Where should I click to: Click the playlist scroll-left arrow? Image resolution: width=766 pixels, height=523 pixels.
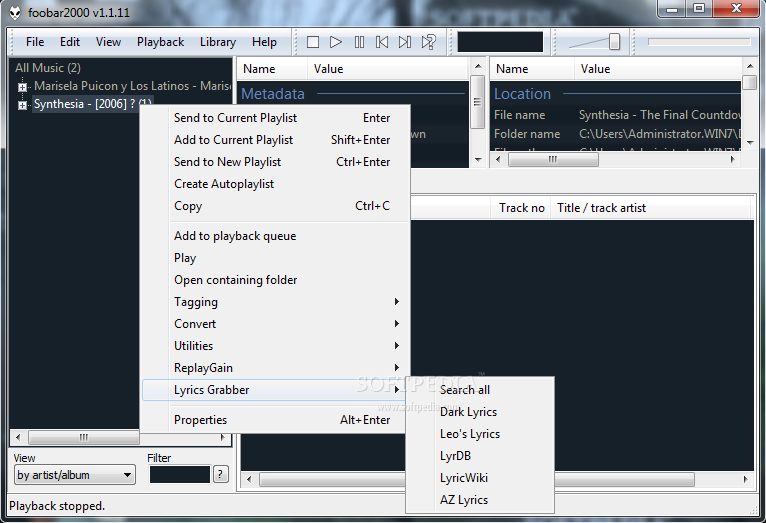pos(249,479)
